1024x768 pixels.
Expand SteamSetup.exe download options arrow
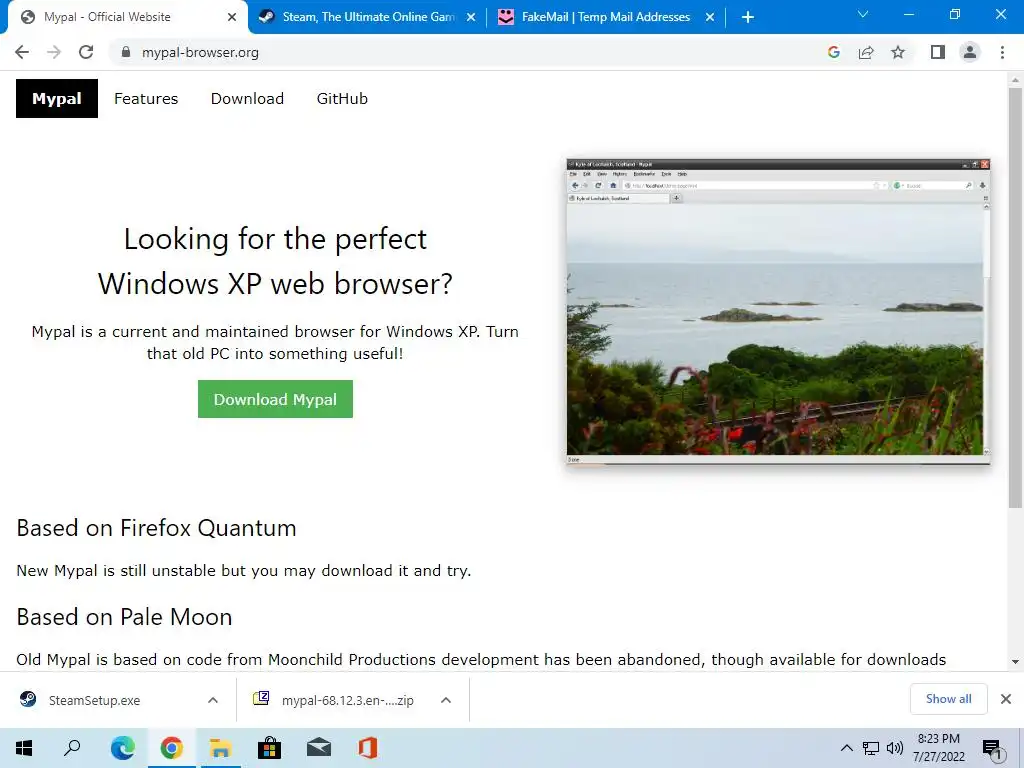point(213,700)
